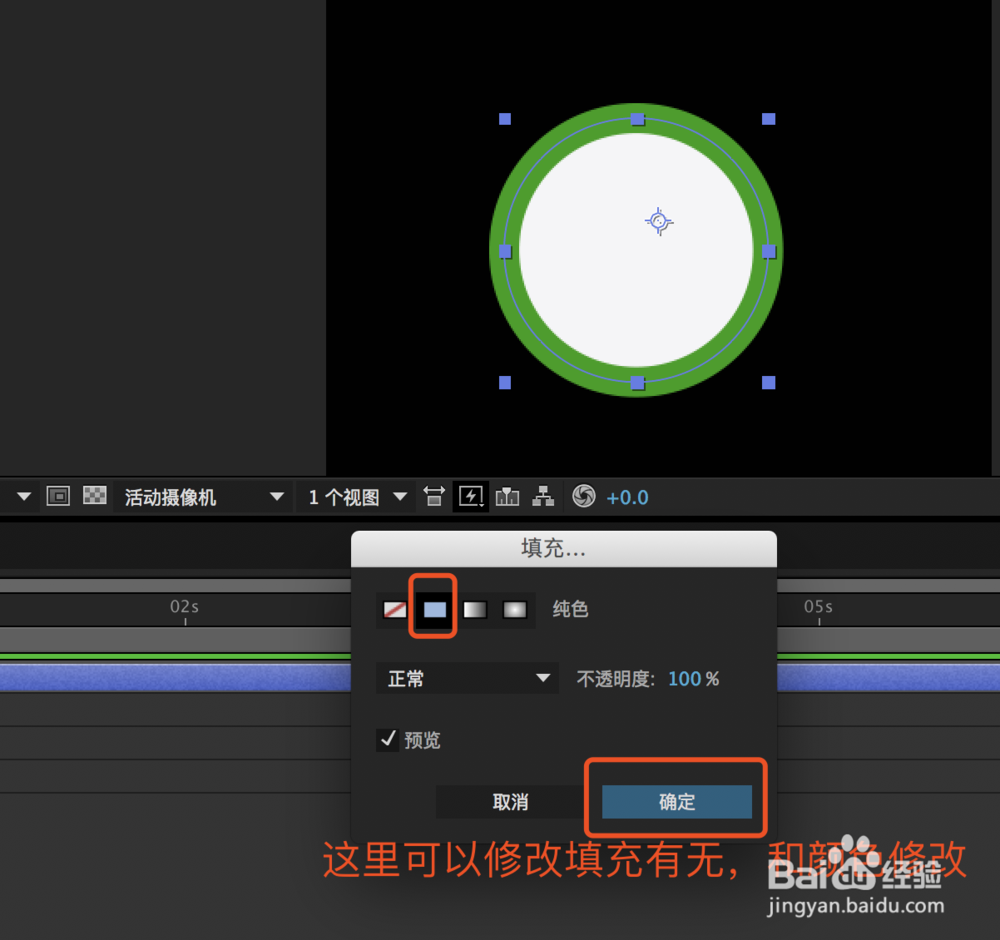
Task: Open the composition flowchart icon
Action: [543, 496]
